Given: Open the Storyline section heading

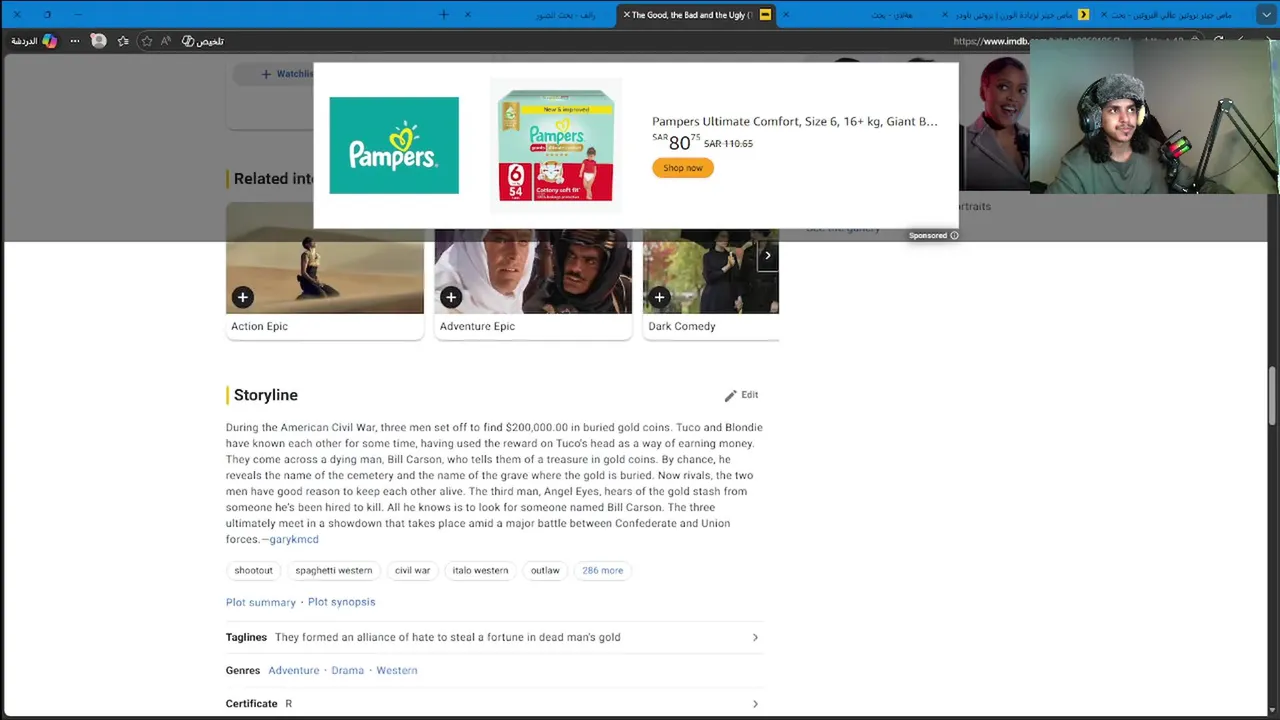Looking at the screenshot, I should coord(266,395).
